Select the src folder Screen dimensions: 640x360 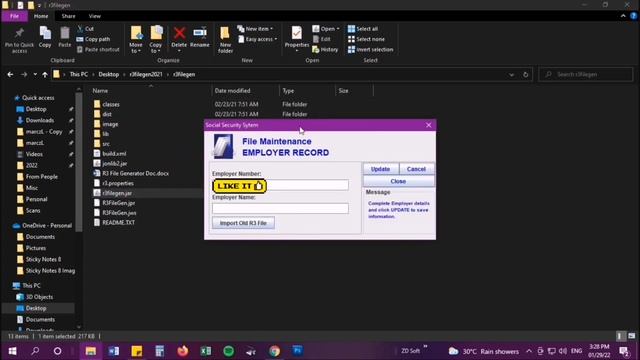click(106, 144)
